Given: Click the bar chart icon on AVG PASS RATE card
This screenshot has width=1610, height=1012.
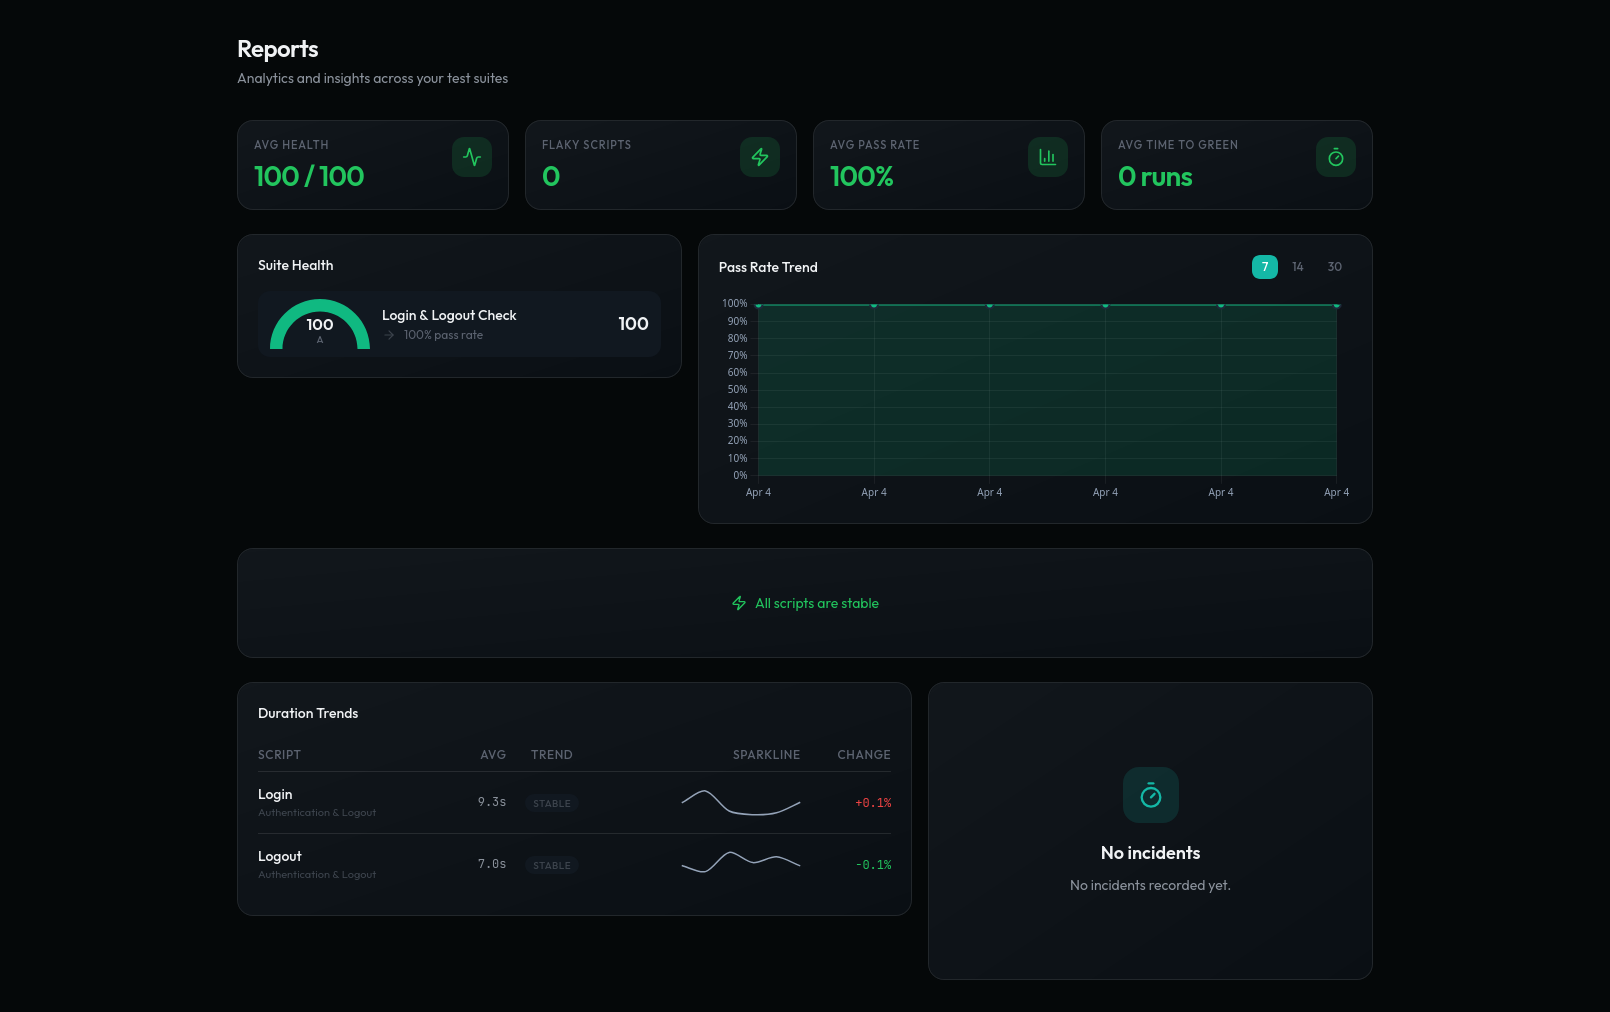Looking at the screenshot, I should click(1047, 157).
